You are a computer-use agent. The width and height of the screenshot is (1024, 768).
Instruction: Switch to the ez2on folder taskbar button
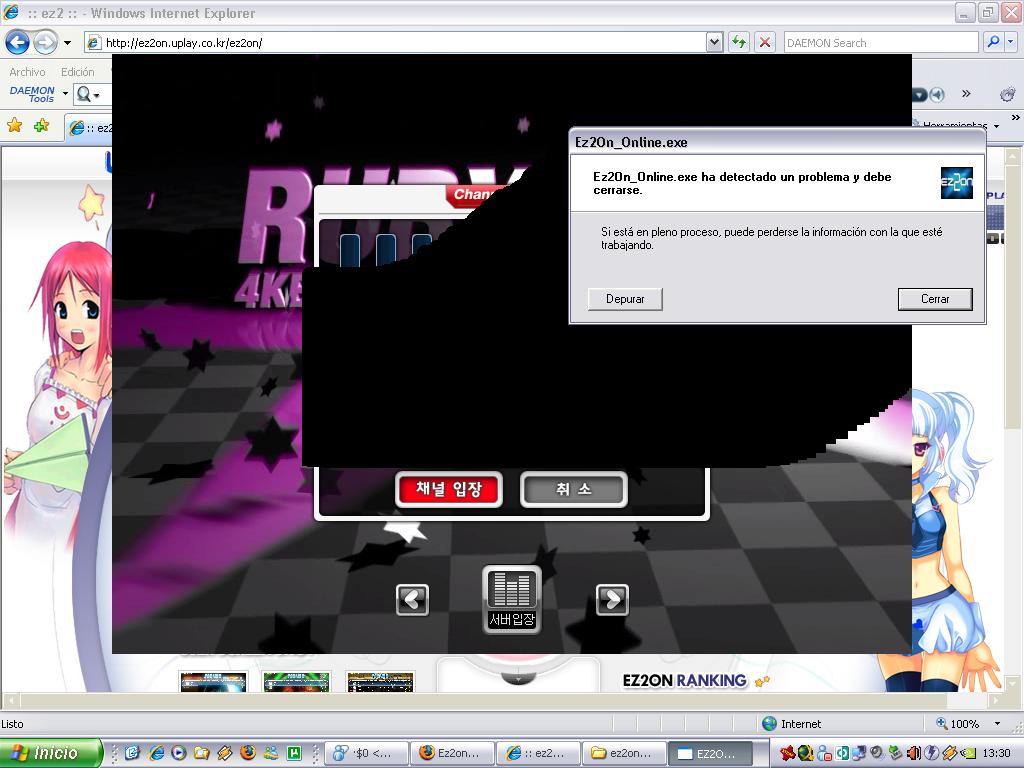tap(624, 754)
